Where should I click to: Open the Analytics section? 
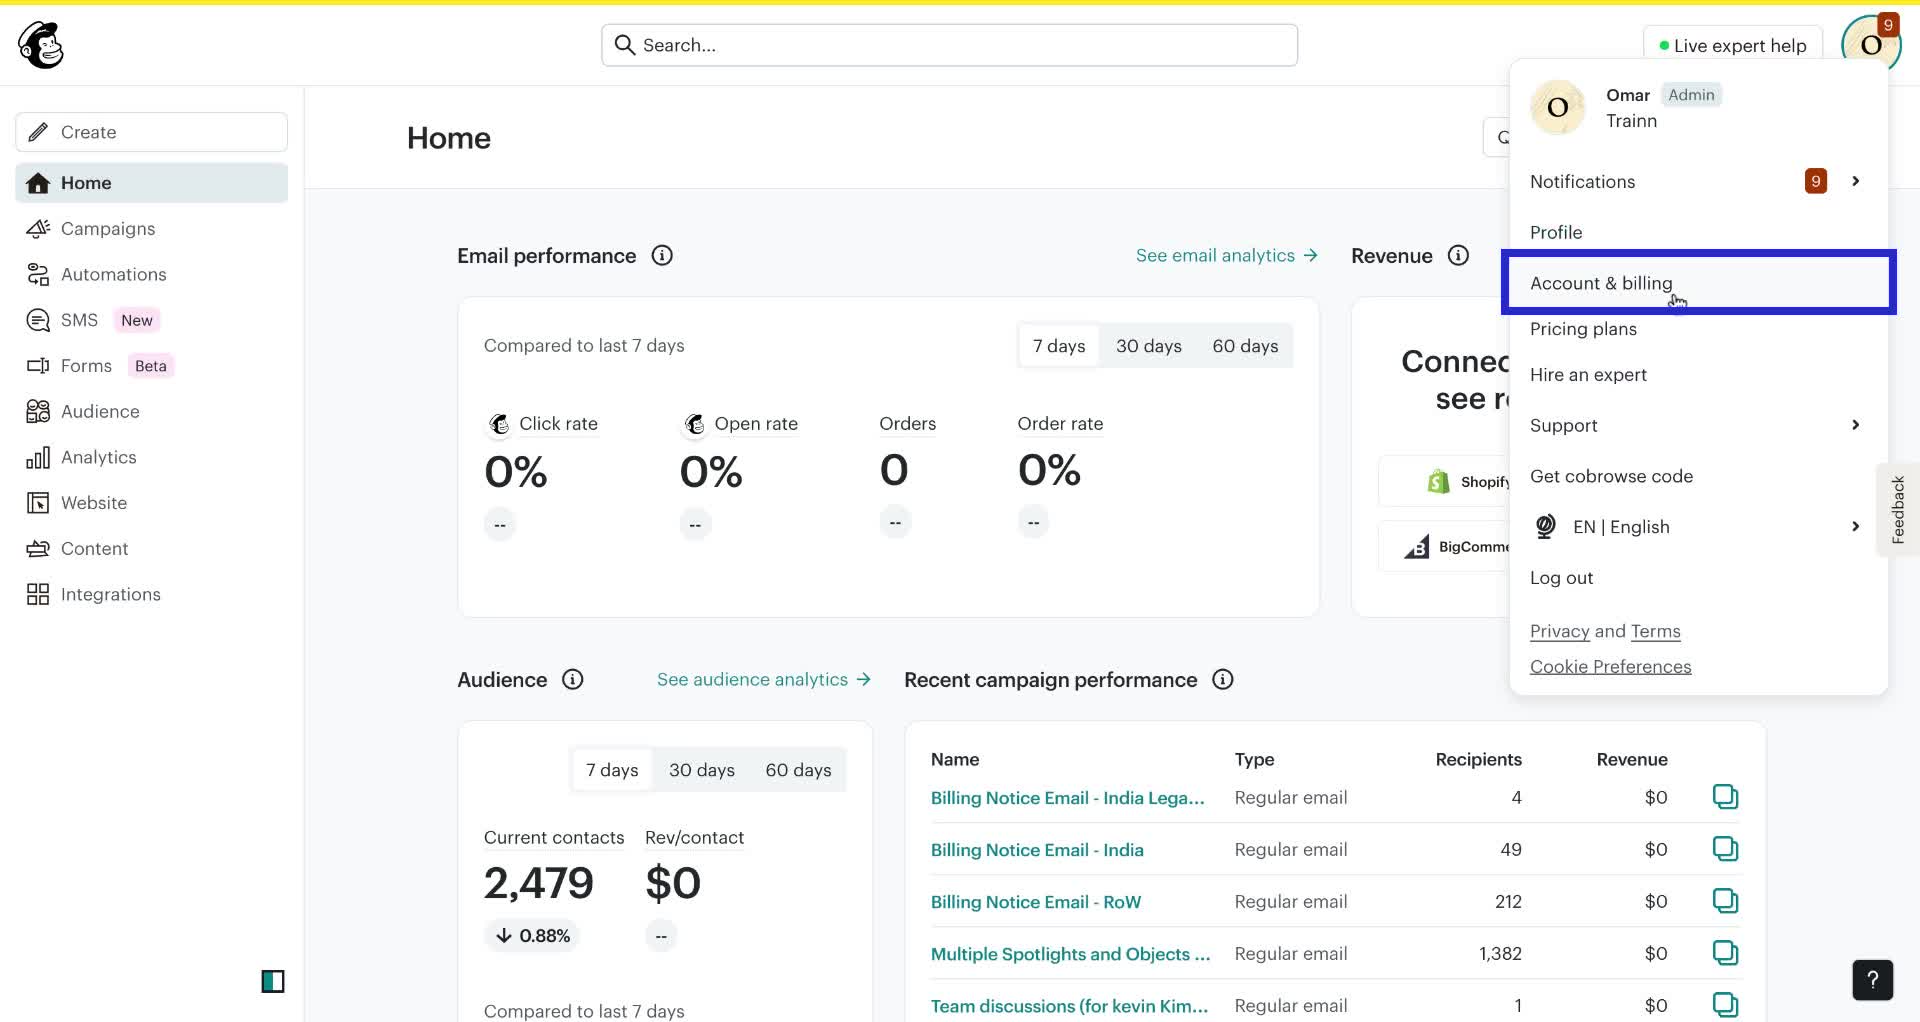[x=100, y=457]
